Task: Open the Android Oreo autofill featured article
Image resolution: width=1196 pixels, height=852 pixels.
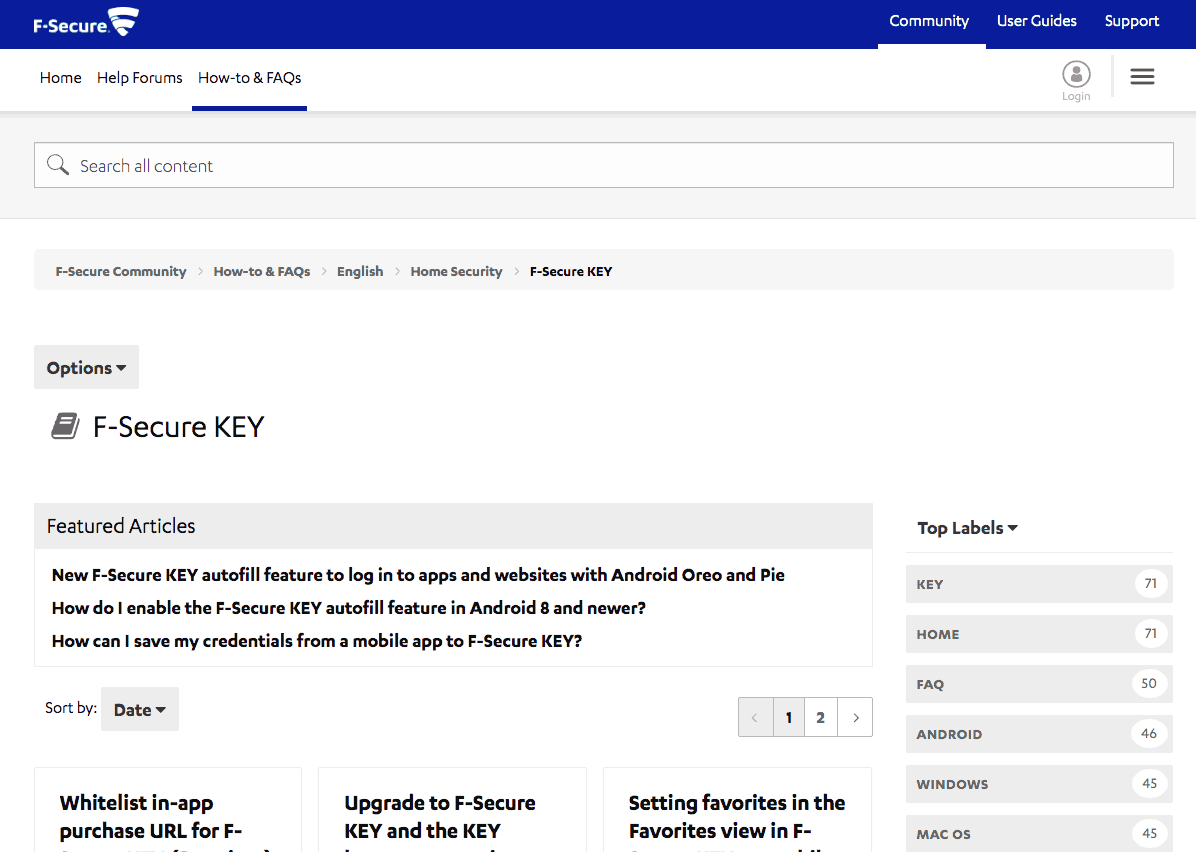Action: (x=418, y=575)
